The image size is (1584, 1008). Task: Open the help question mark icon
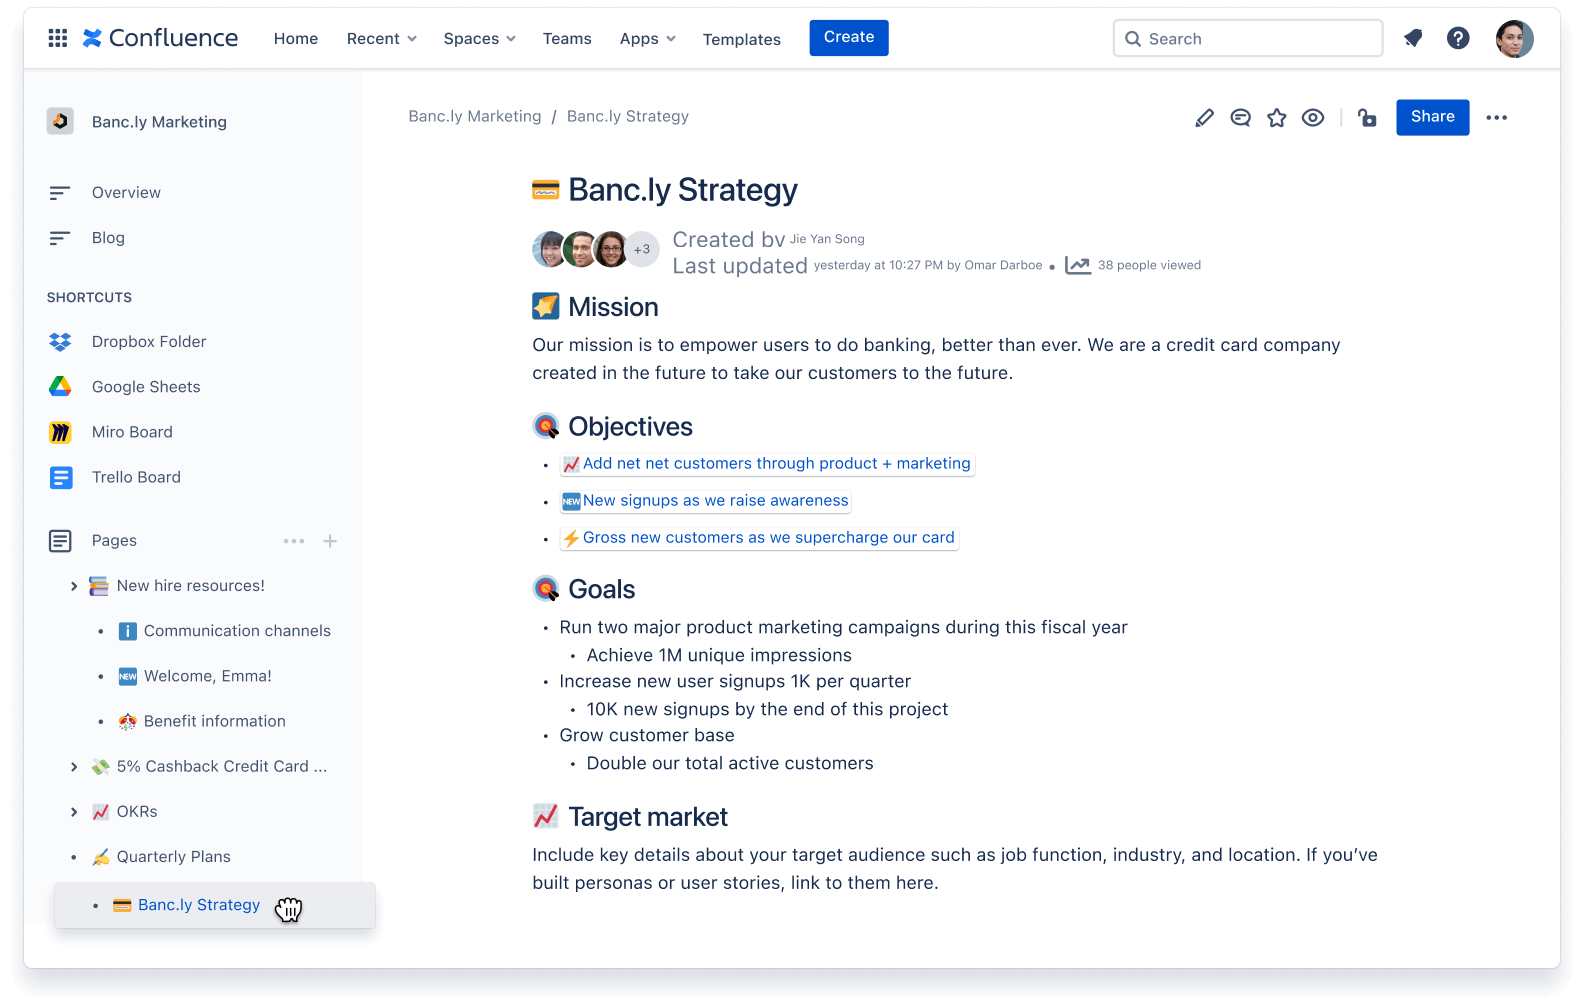(1458, 38)
